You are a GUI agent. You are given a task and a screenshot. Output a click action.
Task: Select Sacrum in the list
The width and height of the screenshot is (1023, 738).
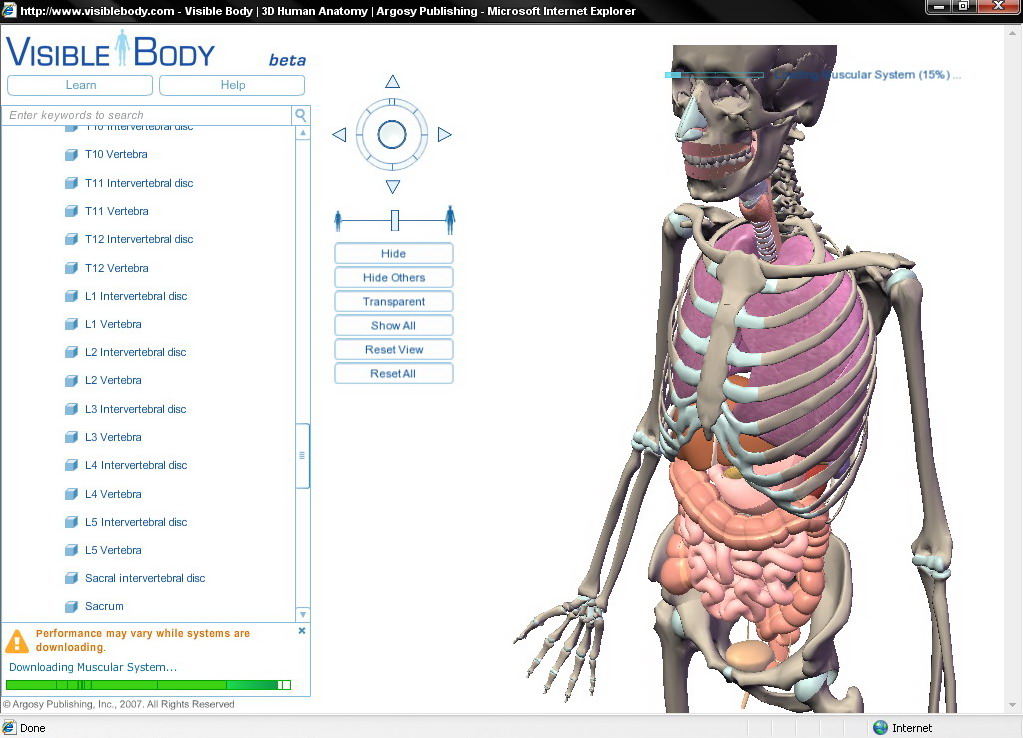pos(104,607)
